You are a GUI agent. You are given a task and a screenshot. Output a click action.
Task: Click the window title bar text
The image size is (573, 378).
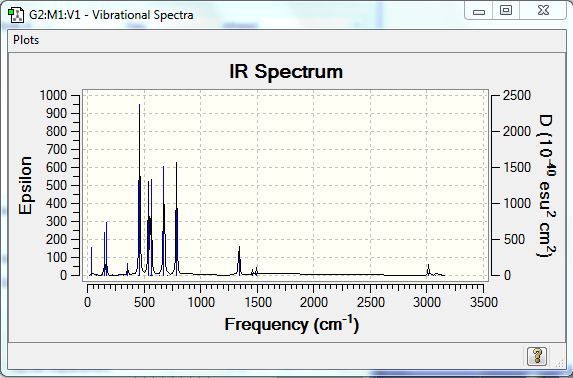click(111, 15)
